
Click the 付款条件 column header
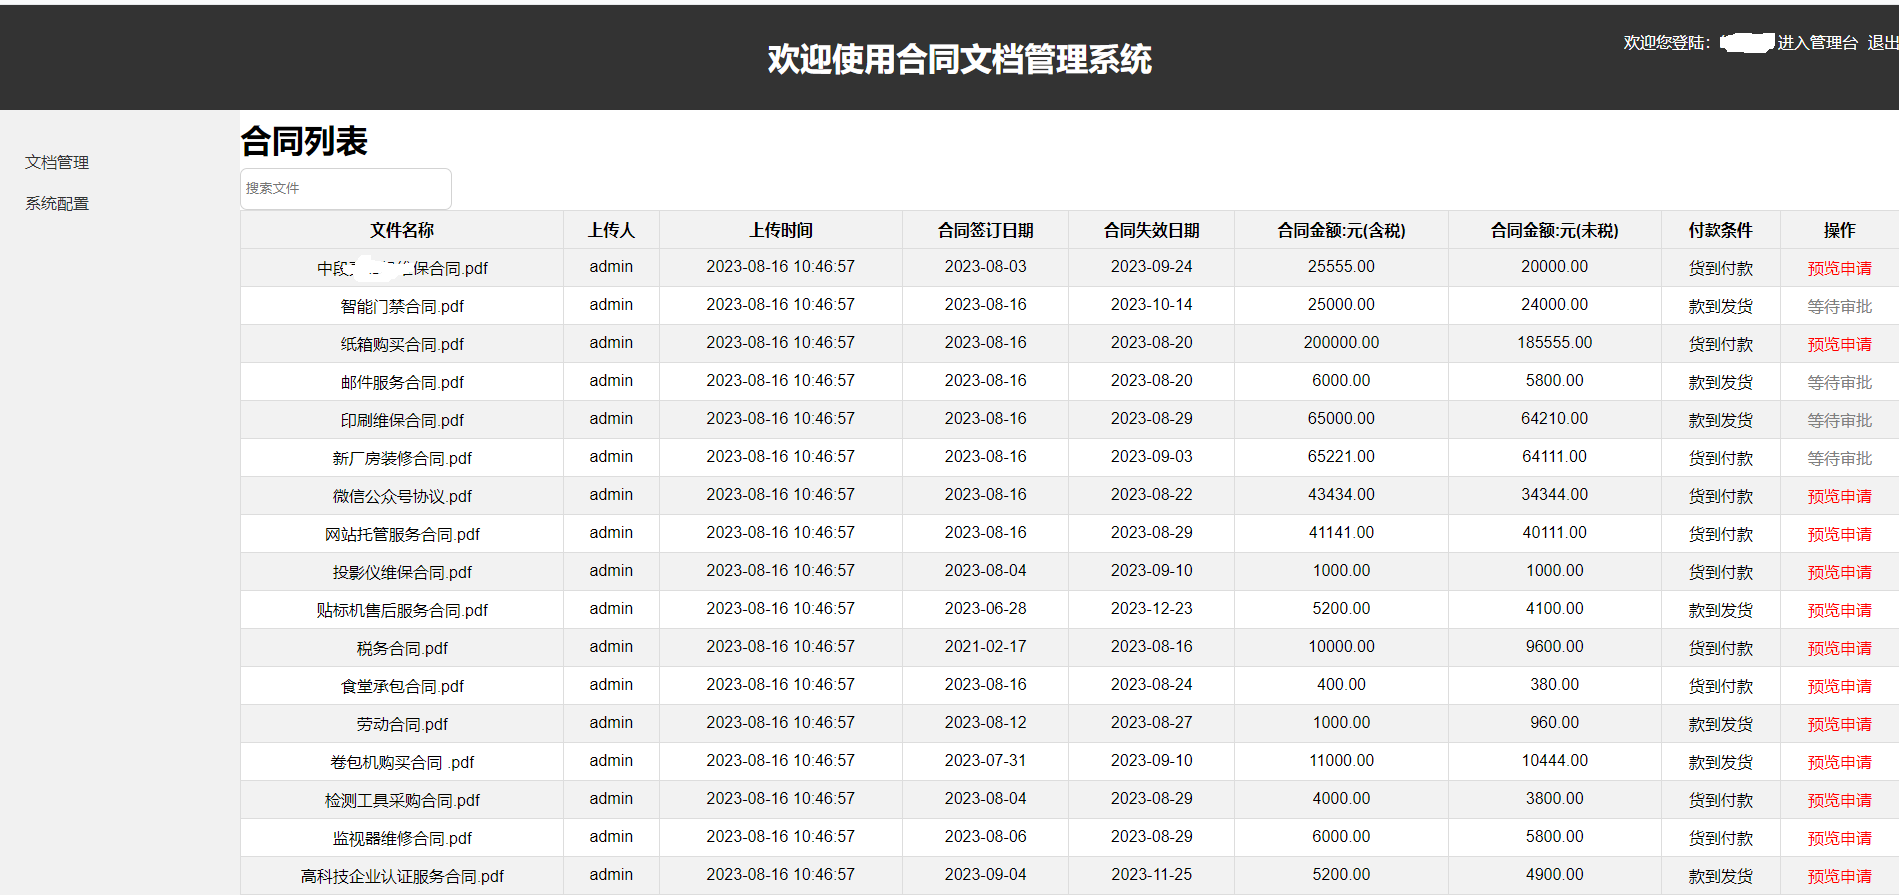point(1720,230)
